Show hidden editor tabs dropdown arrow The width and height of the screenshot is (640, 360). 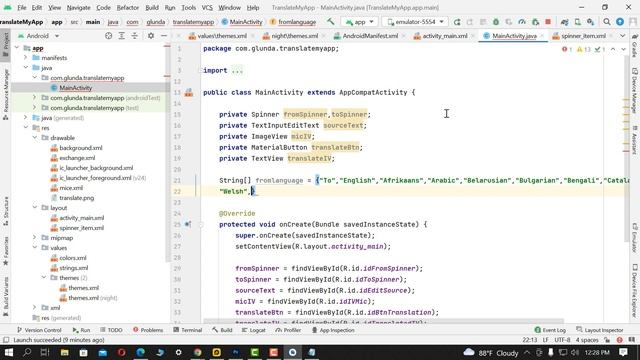pyautogui.click(x=622, y=36)
